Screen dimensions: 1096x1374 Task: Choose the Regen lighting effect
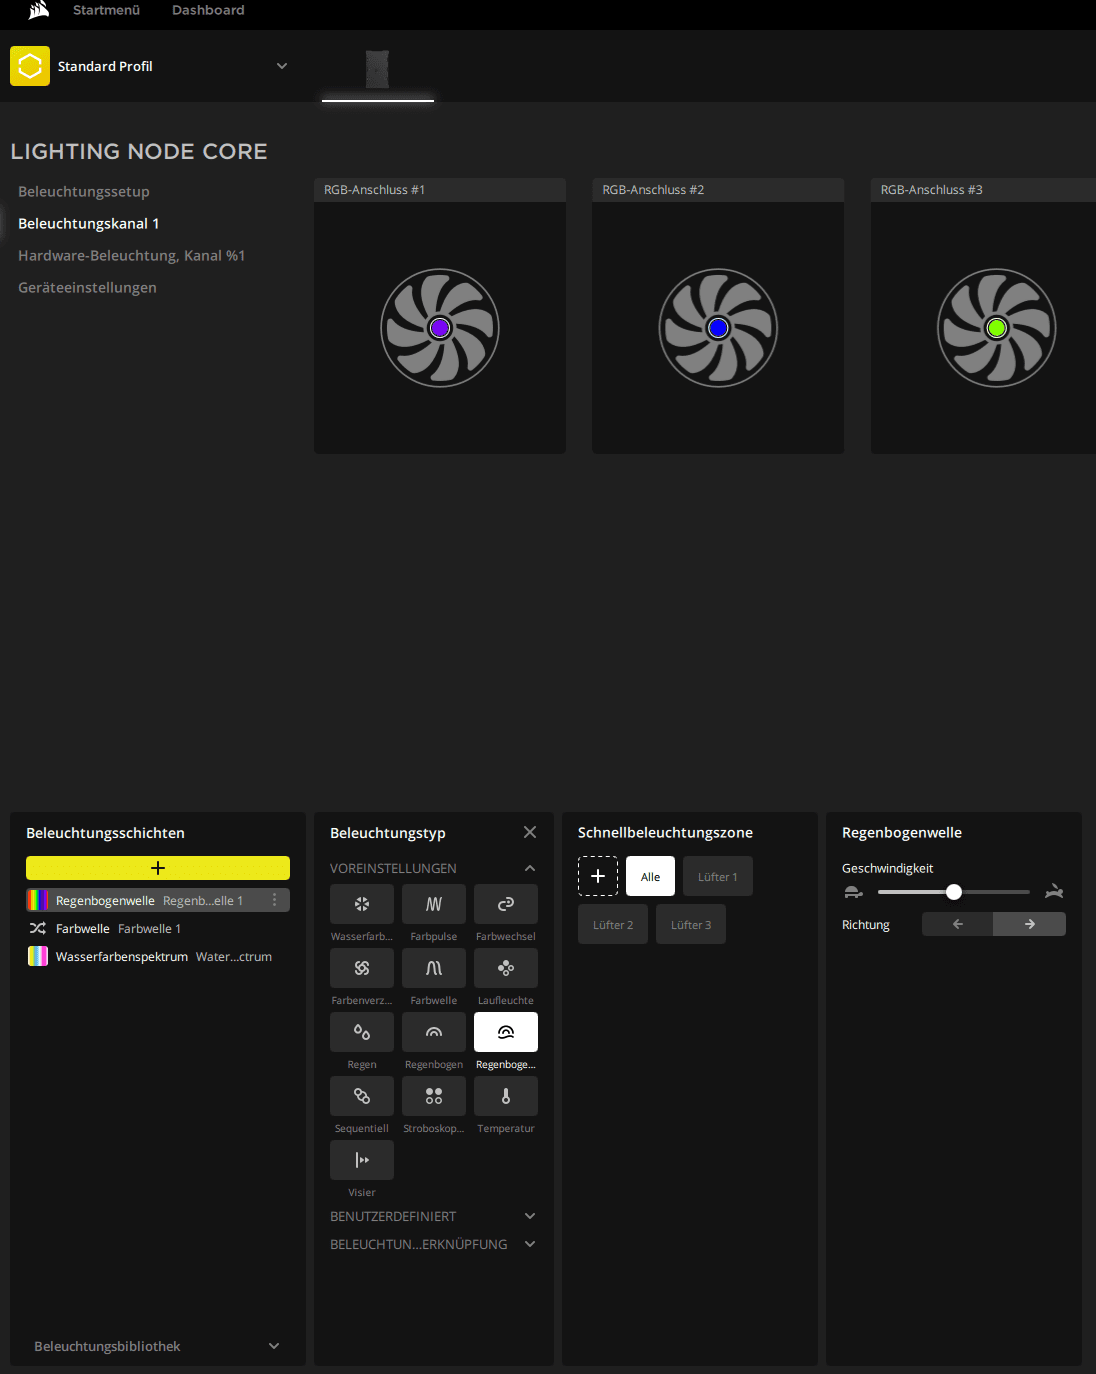click(362, 1032)
